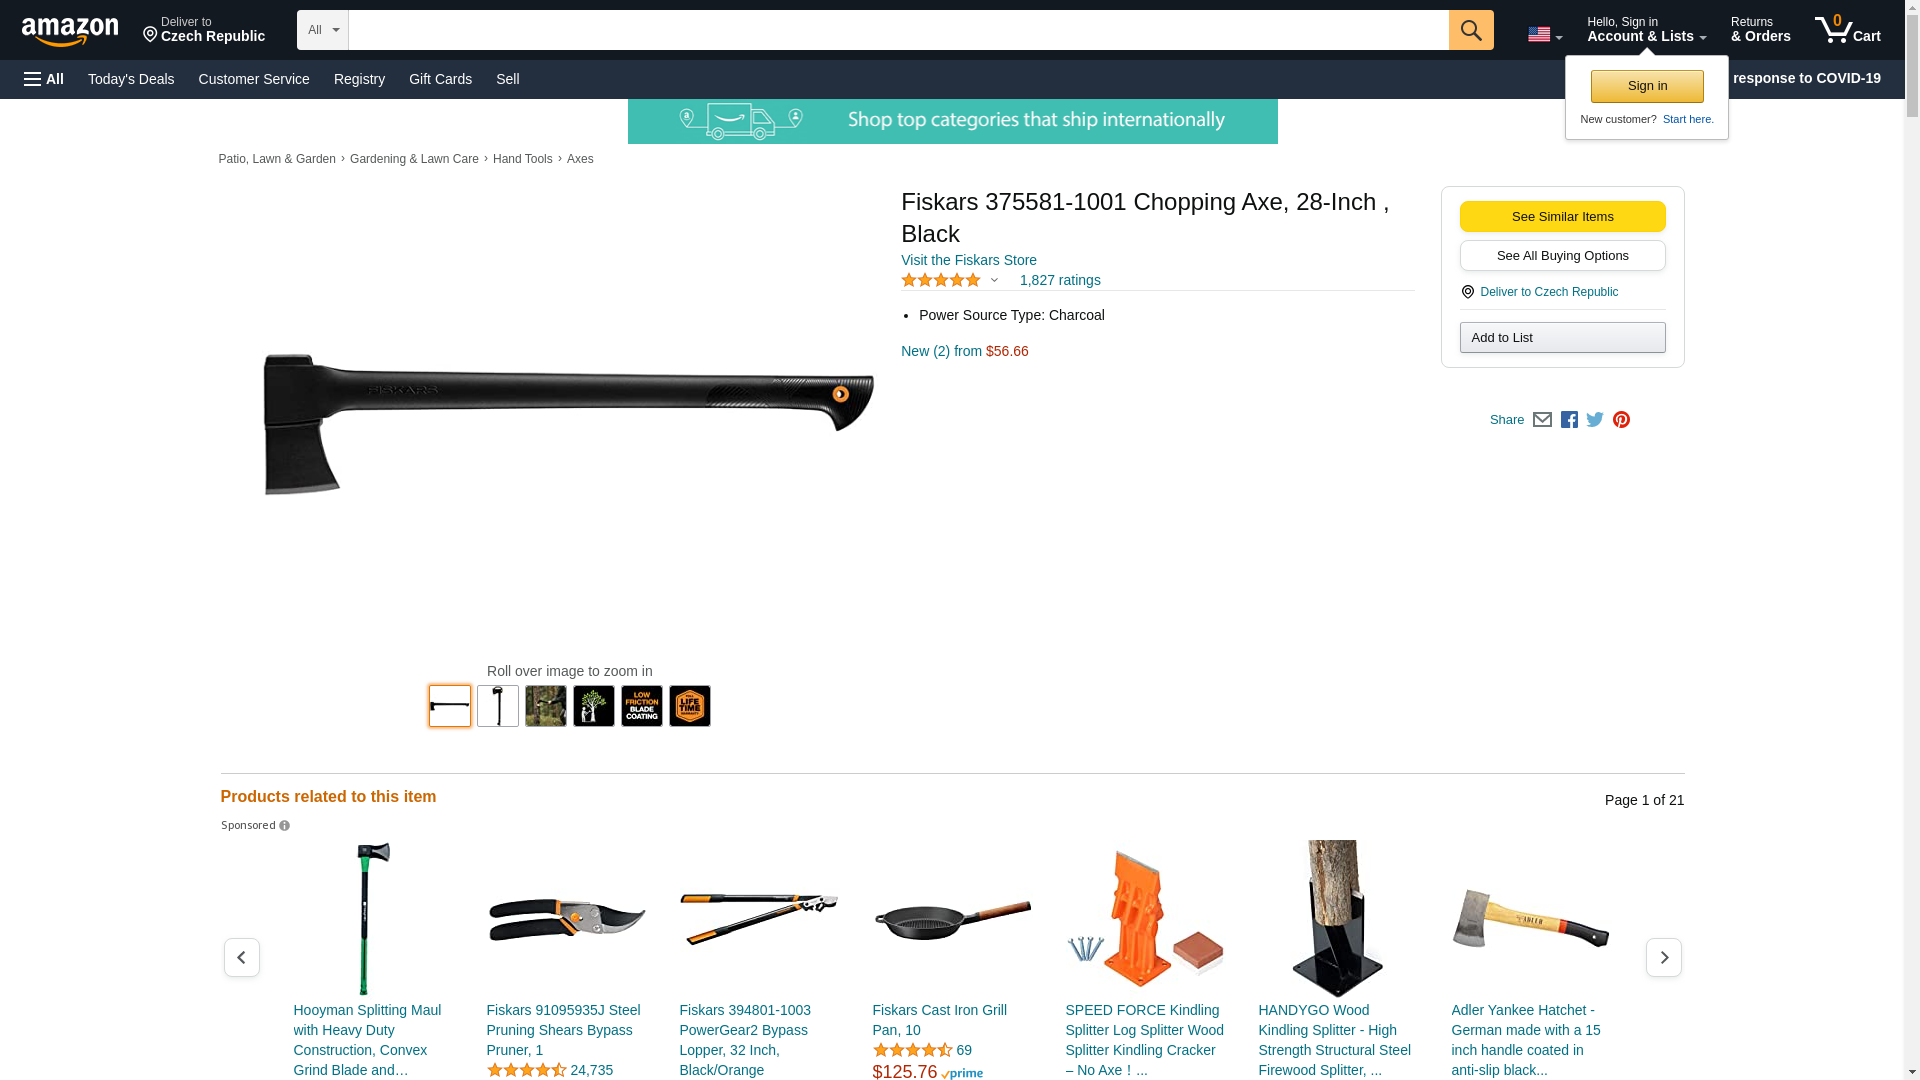The image size is (1920, 1080).
Task: Click the Add to List button
Action: coord(1562,338)
